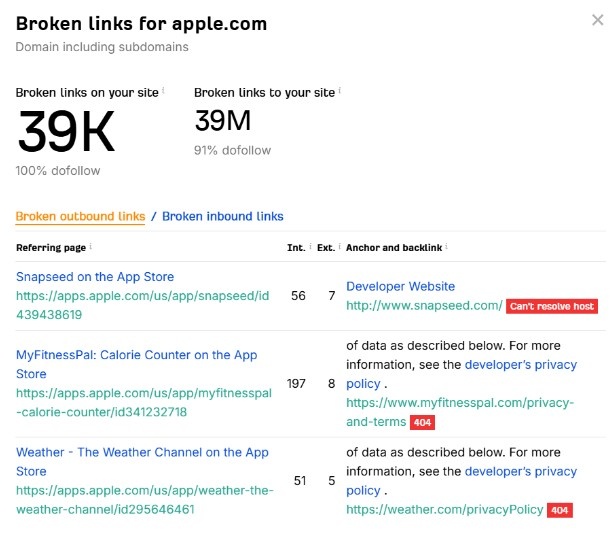The image size is (615, 537).
Task: Close the Broken links dialog
Action: [x=597, y=20]
